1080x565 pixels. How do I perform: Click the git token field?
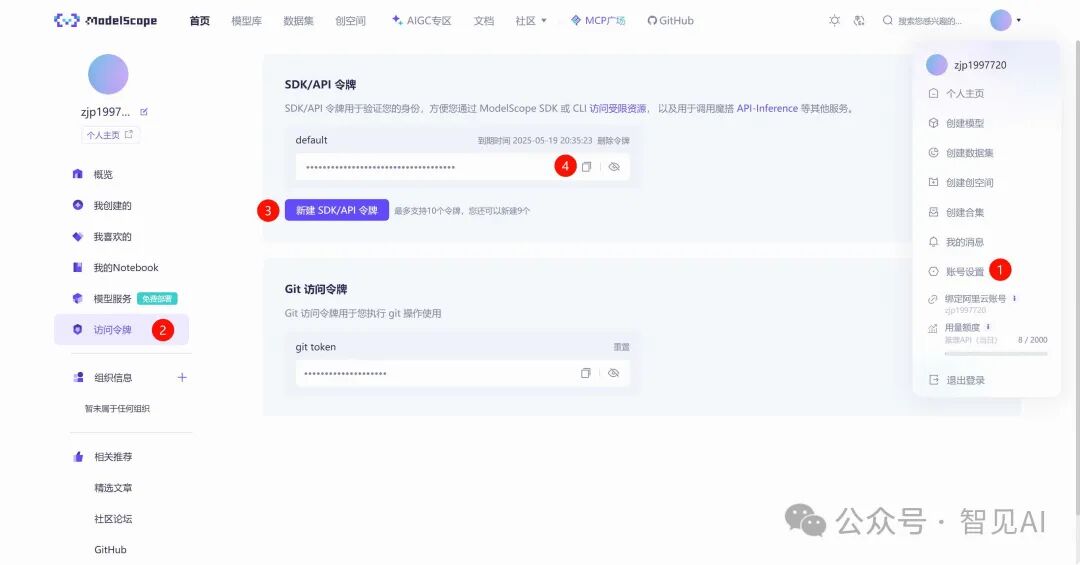click(x=462, y=373)
